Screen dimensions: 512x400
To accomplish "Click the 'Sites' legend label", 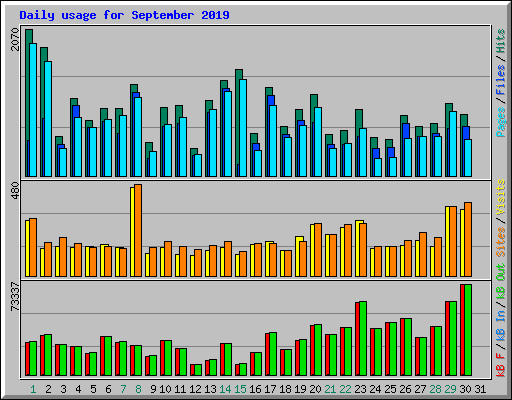I will click(x=501, y=242).
